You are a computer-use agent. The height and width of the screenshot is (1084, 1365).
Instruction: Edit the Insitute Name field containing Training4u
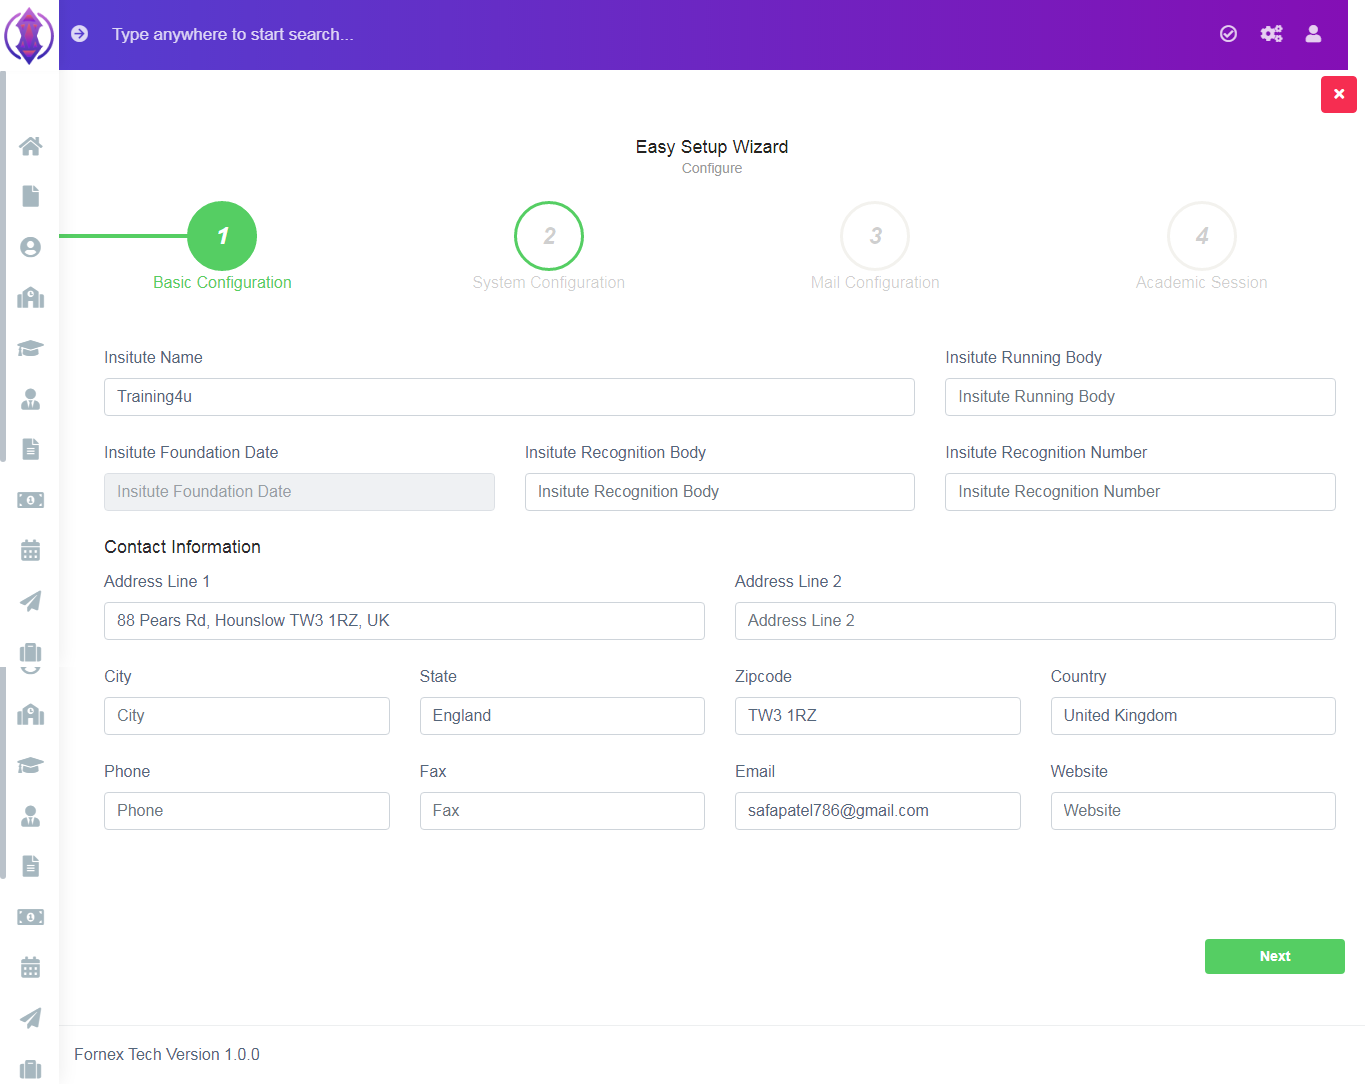pos(509,397)
